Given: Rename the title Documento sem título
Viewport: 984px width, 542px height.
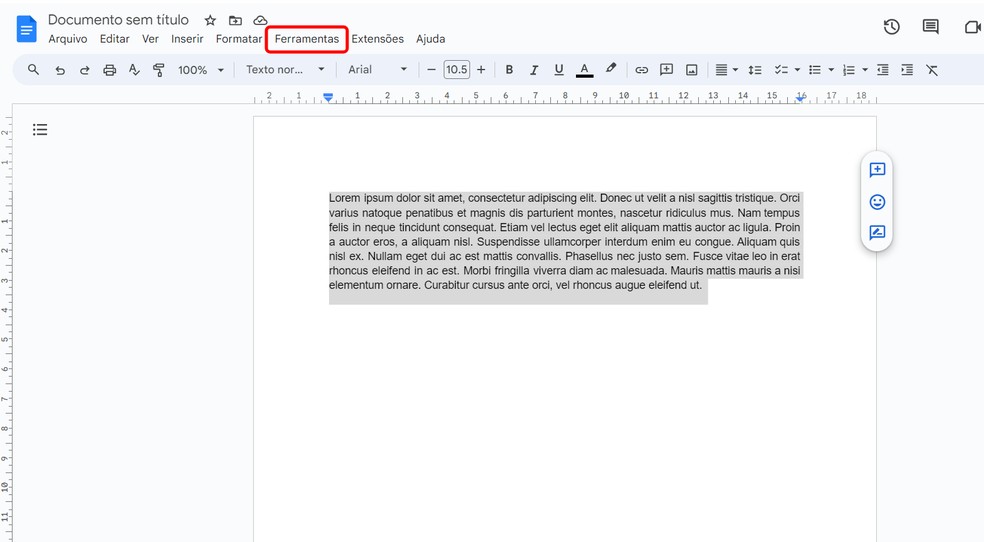Looking at the screenshot, I should point(118,20).
